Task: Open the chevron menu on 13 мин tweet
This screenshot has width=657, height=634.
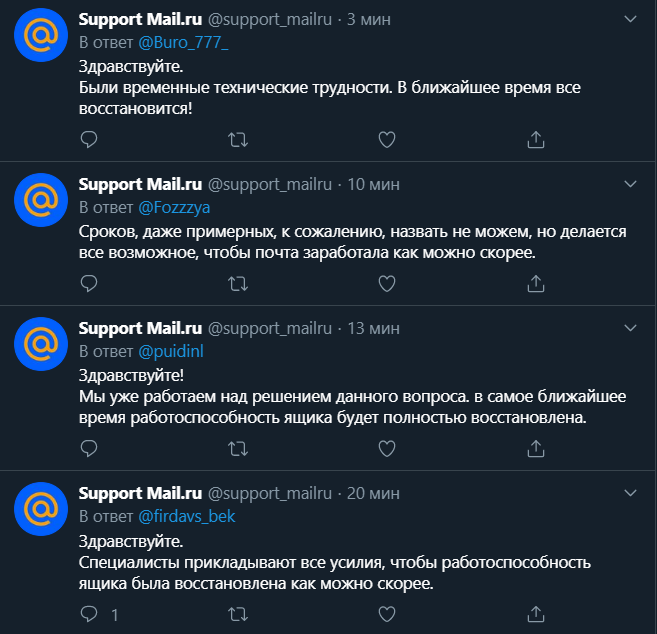Action: (630, 328)
